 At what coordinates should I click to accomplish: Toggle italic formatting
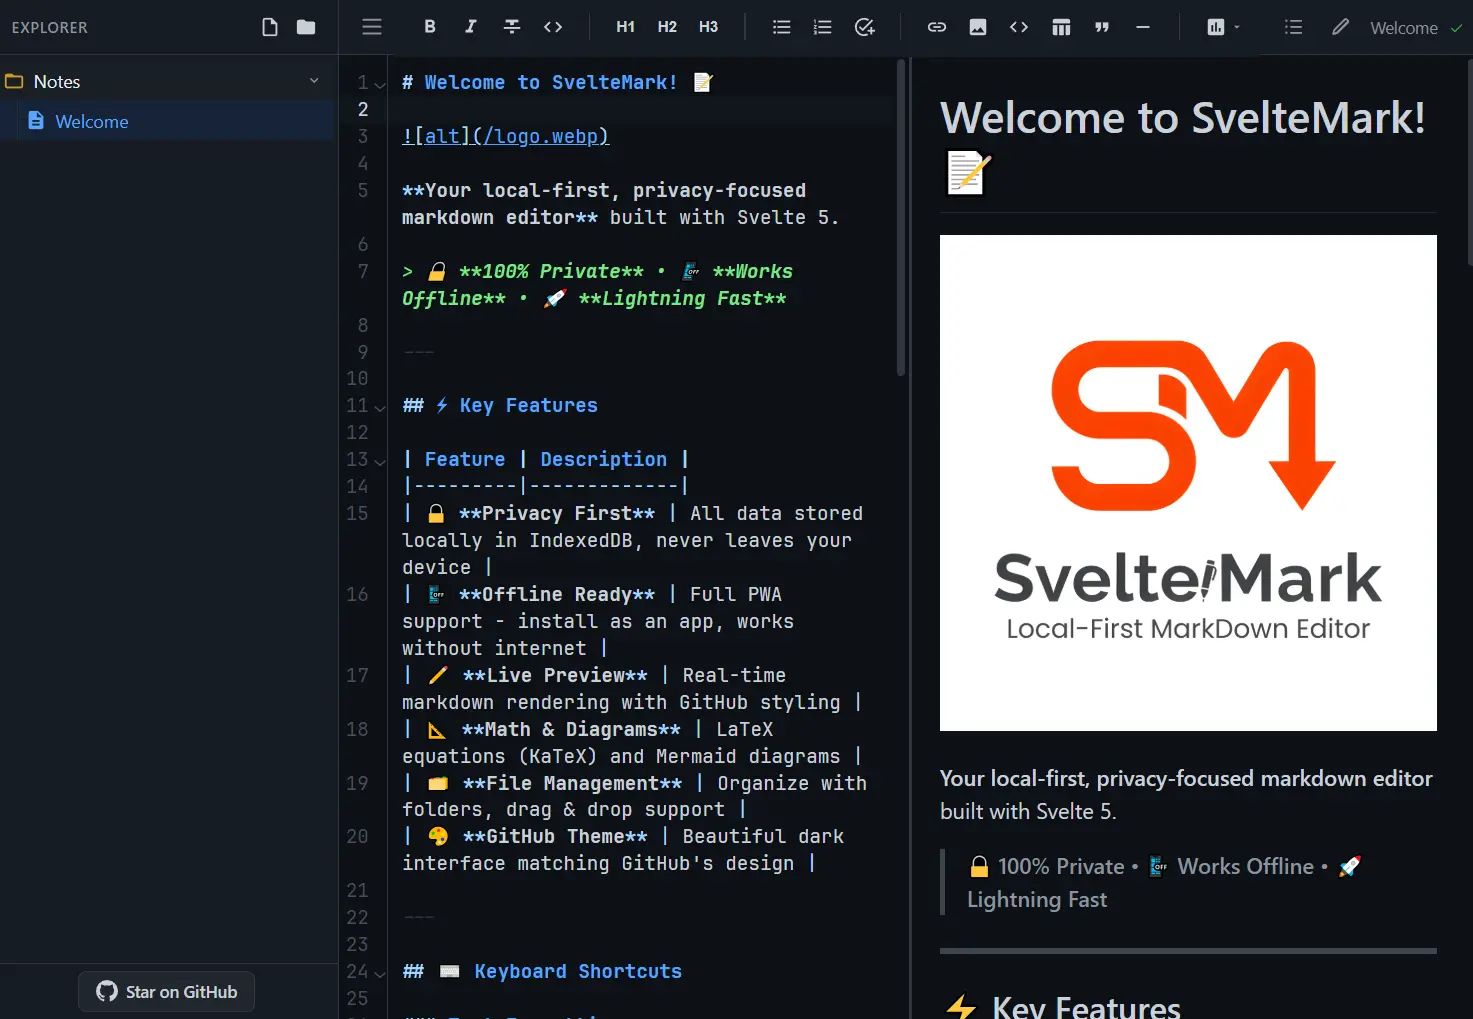(470, 27)
